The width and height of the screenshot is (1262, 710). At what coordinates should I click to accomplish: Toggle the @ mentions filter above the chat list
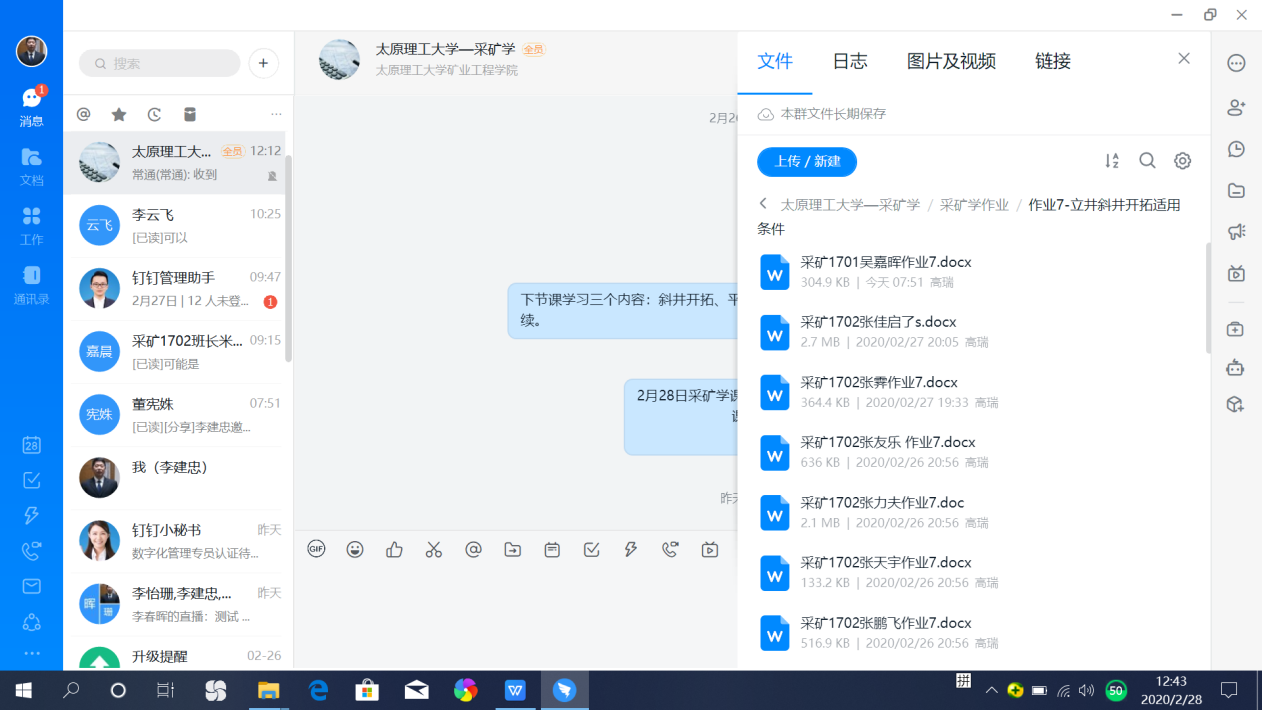[84, 114]
